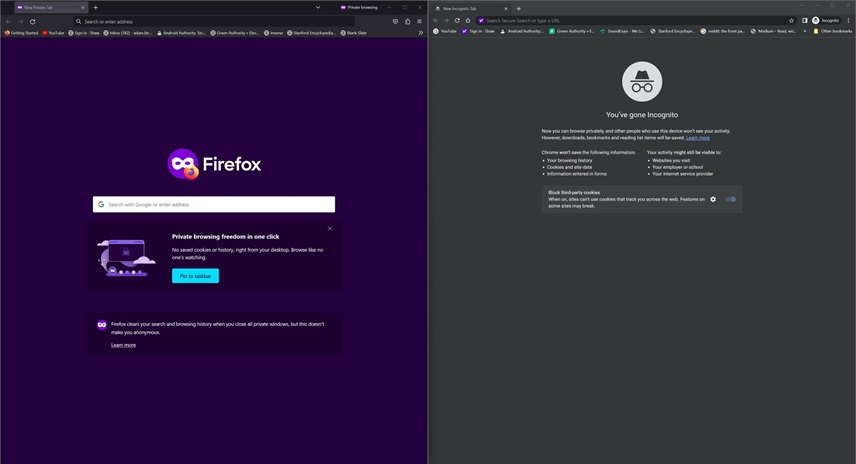856x464 pixels.
Task: Click Firefox address bar search field
Action: click(214, 22)
